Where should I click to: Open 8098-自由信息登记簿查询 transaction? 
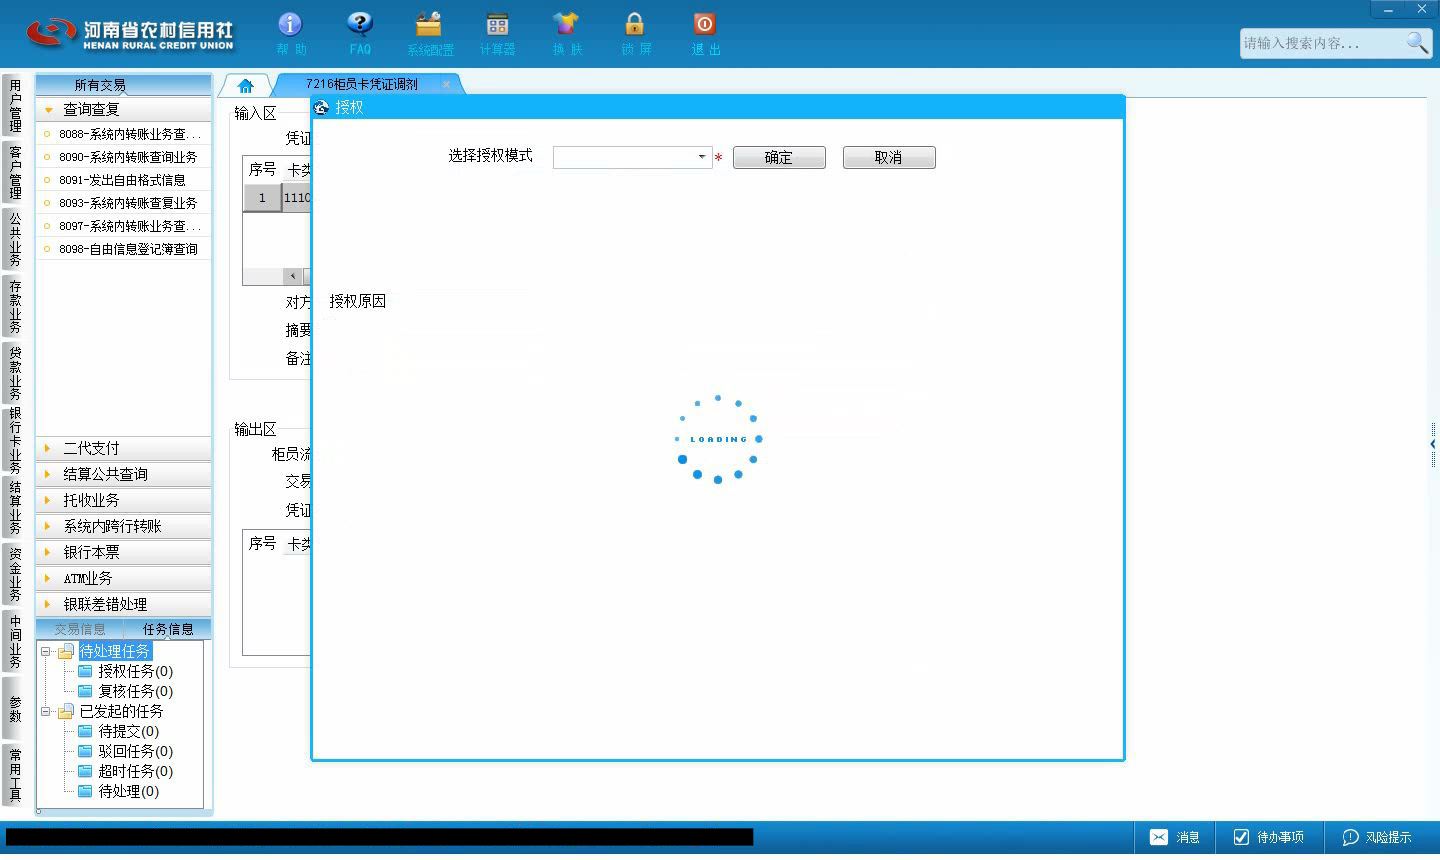(124, 249)
